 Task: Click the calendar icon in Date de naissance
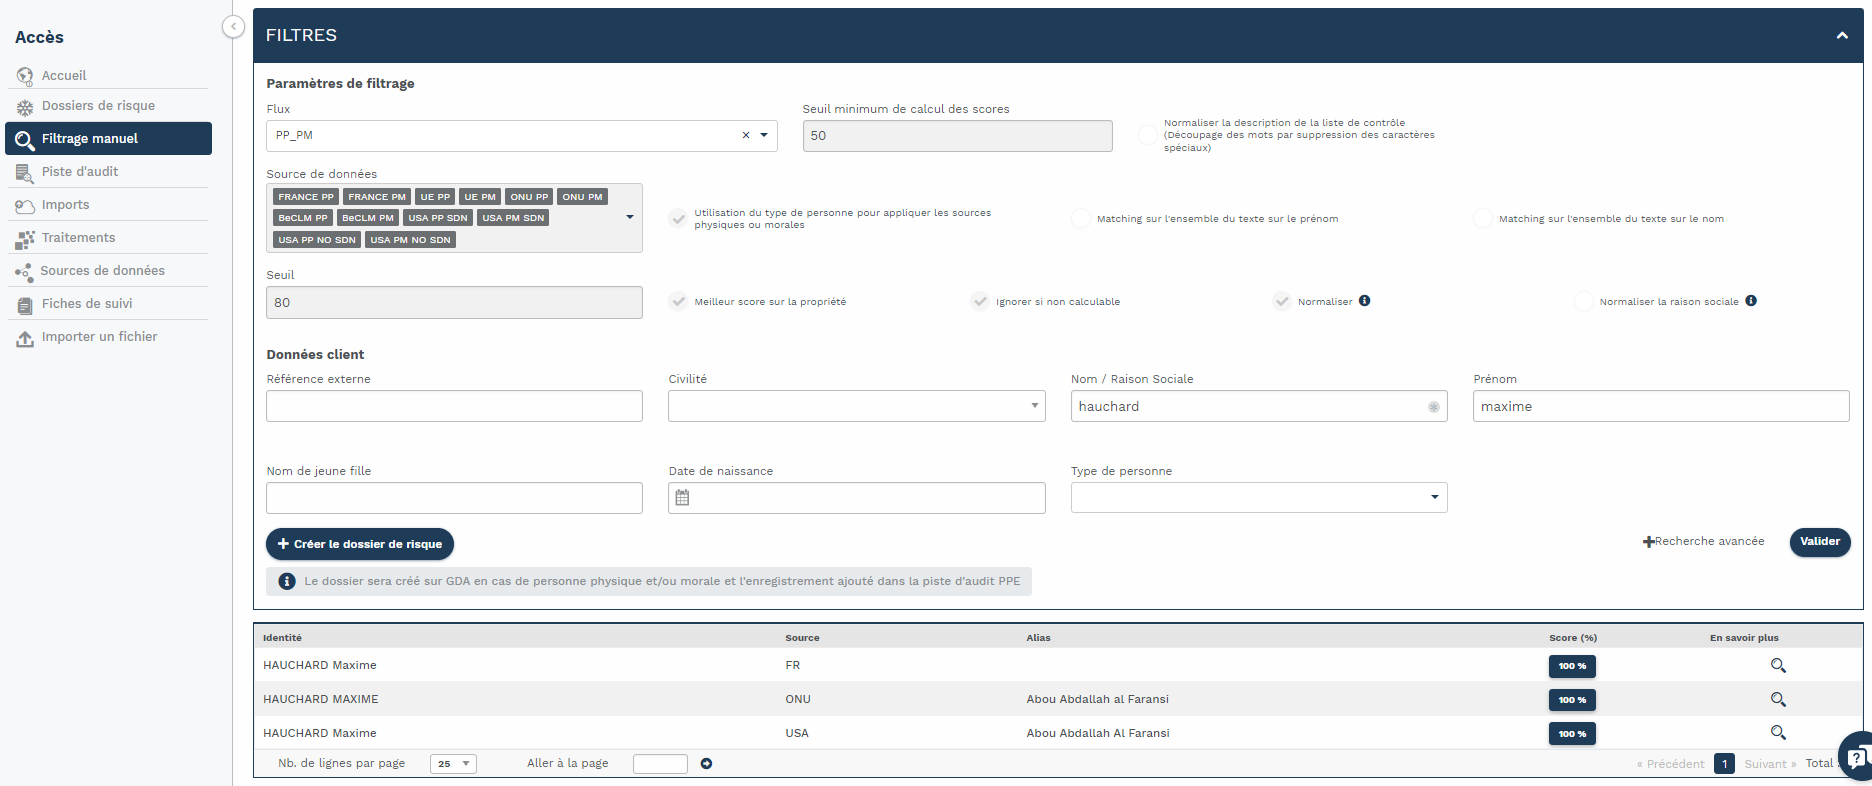(682, 498)
